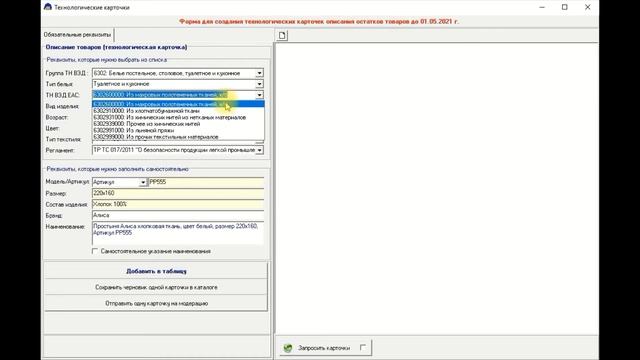Select 6302991000 Из льняной пряжи option
Viewport: 640px width, 360px height.
point(178,130)
